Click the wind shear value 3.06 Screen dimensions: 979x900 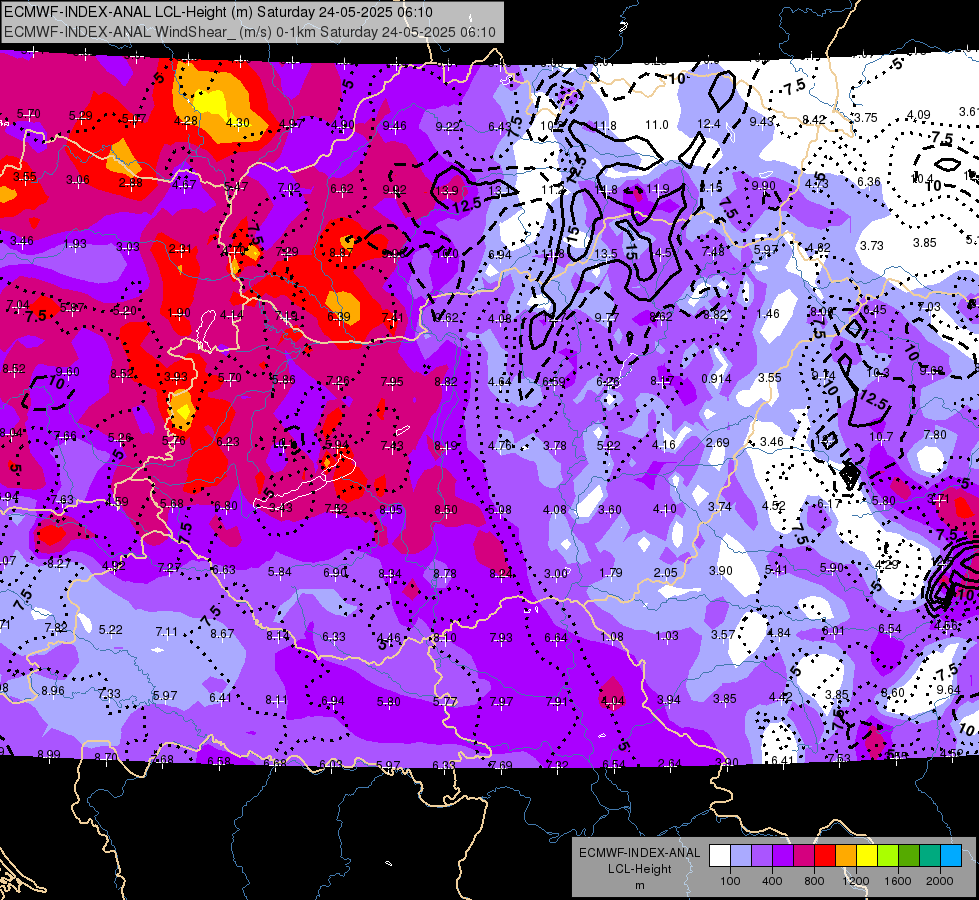pyautogui.click(x=78, y=180)
